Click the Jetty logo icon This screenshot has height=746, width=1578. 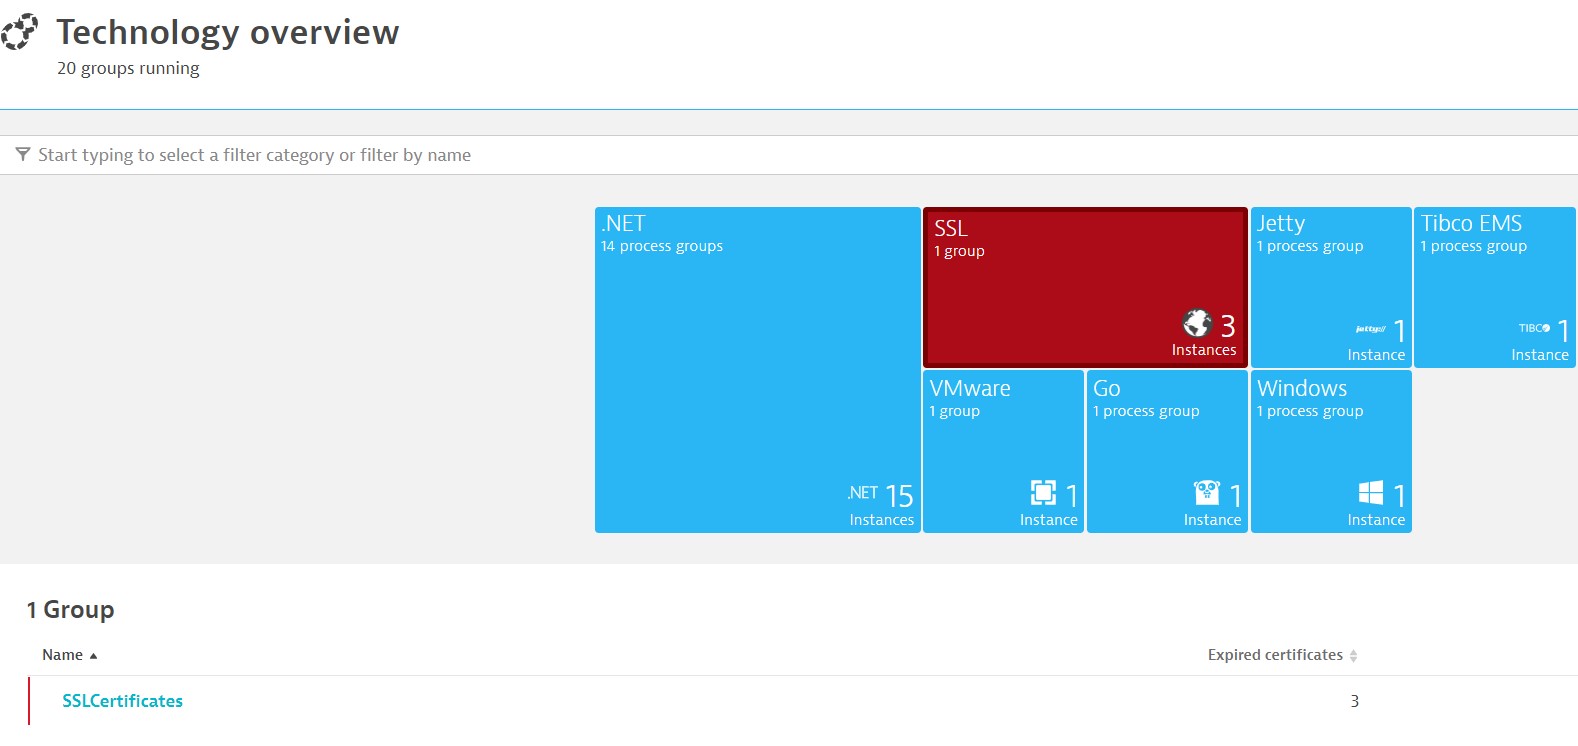click(1370, 329)
